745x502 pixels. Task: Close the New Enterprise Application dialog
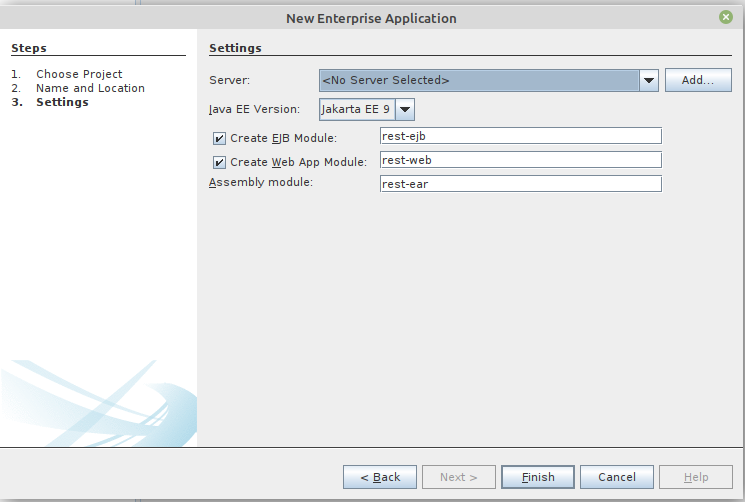(x=725, y=17)
